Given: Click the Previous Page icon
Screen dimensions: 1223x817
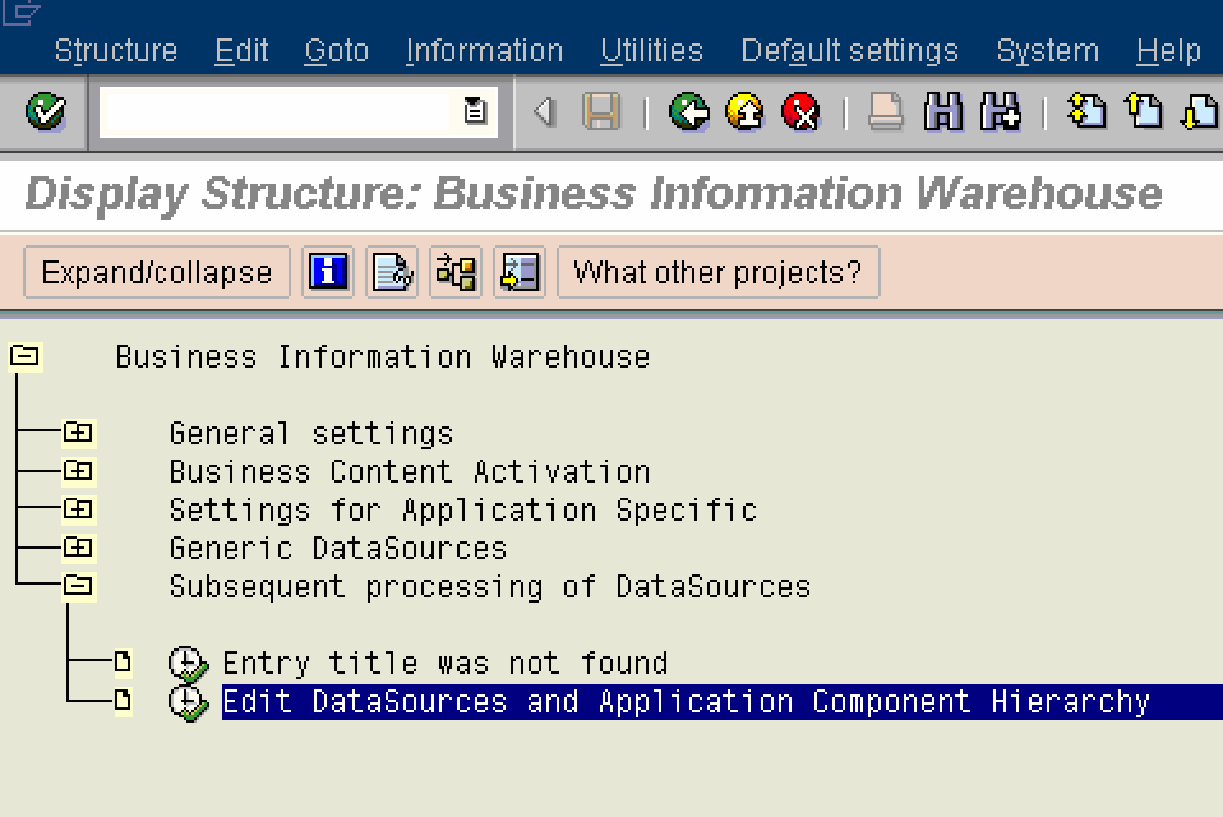Looking at the screenshot, I should pos(1144,111).
